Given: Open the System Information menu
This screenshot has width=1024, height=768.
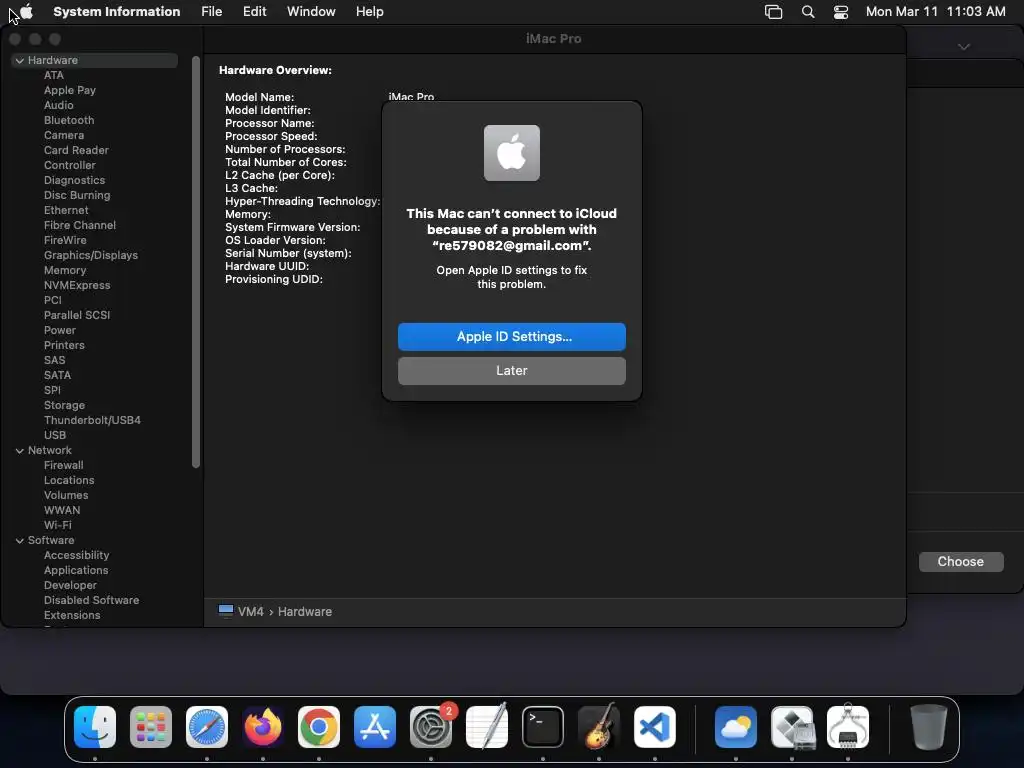Looking at the screenshot, I should click(x=116, y=12).
